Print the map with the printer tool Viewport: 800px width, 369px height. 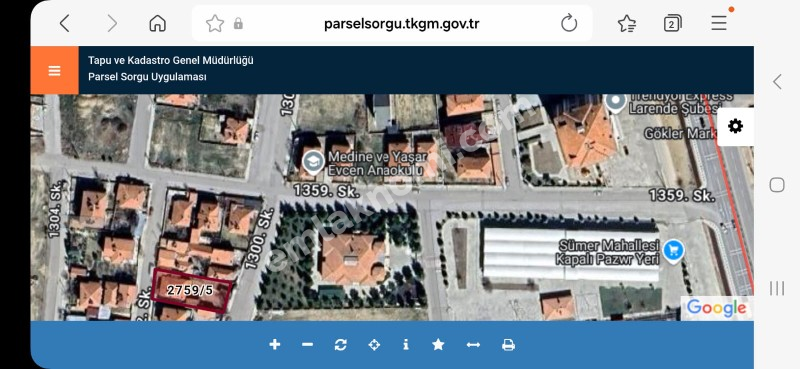coord(508,345)
